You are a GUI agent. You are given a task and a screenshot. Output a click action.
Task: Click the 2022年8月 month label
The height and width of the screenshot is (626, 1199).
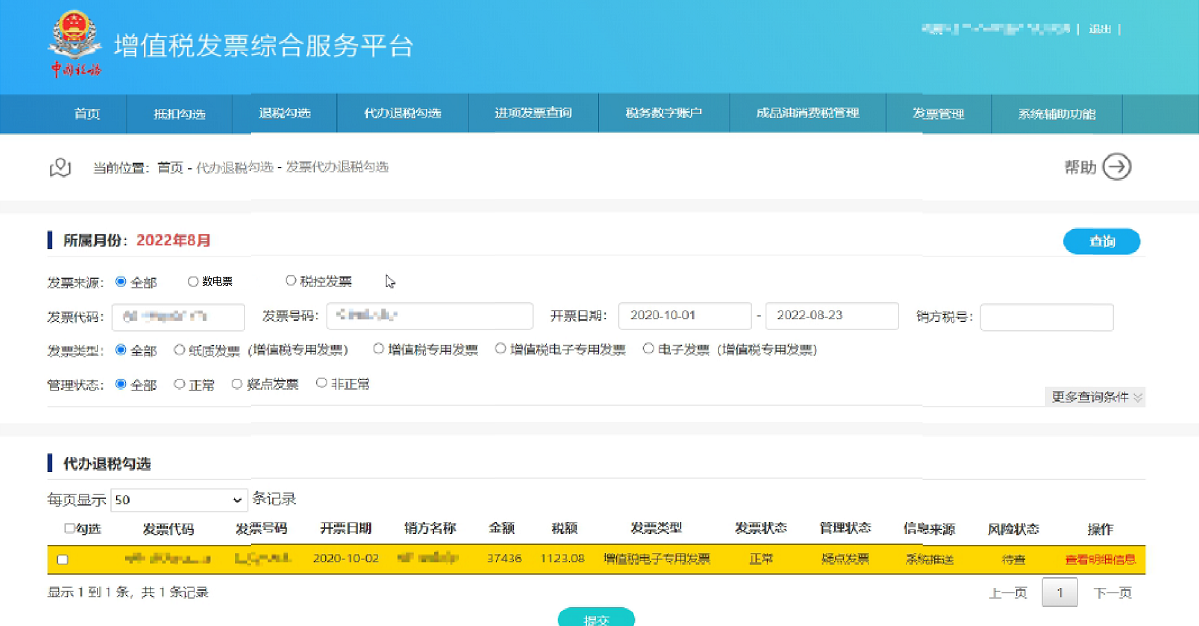coord(173,240)
